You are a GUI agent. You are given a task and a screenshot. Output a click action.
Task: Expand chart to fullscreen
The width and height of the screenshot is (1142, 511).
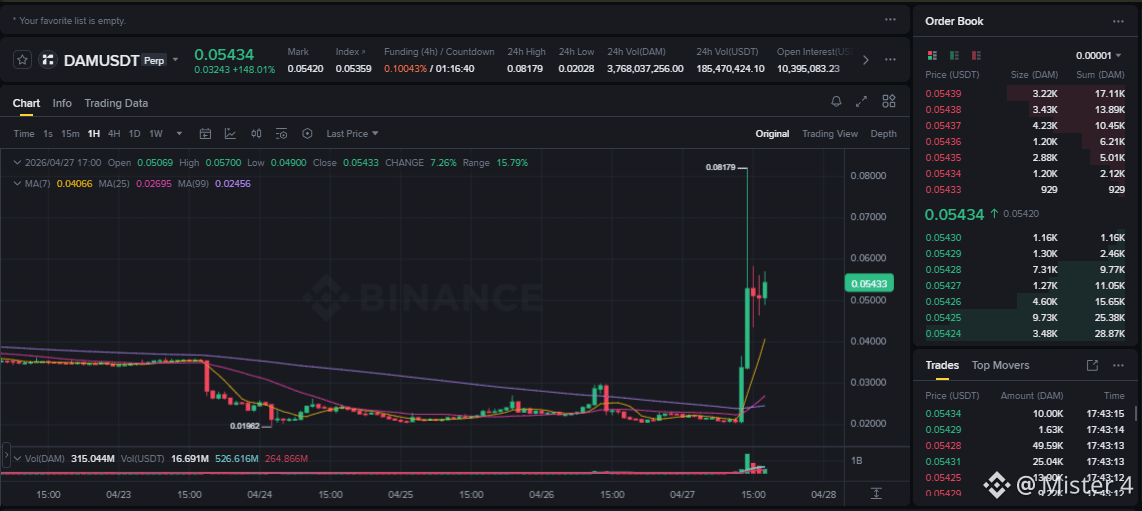pyautogui.click(x=862, y=101)
